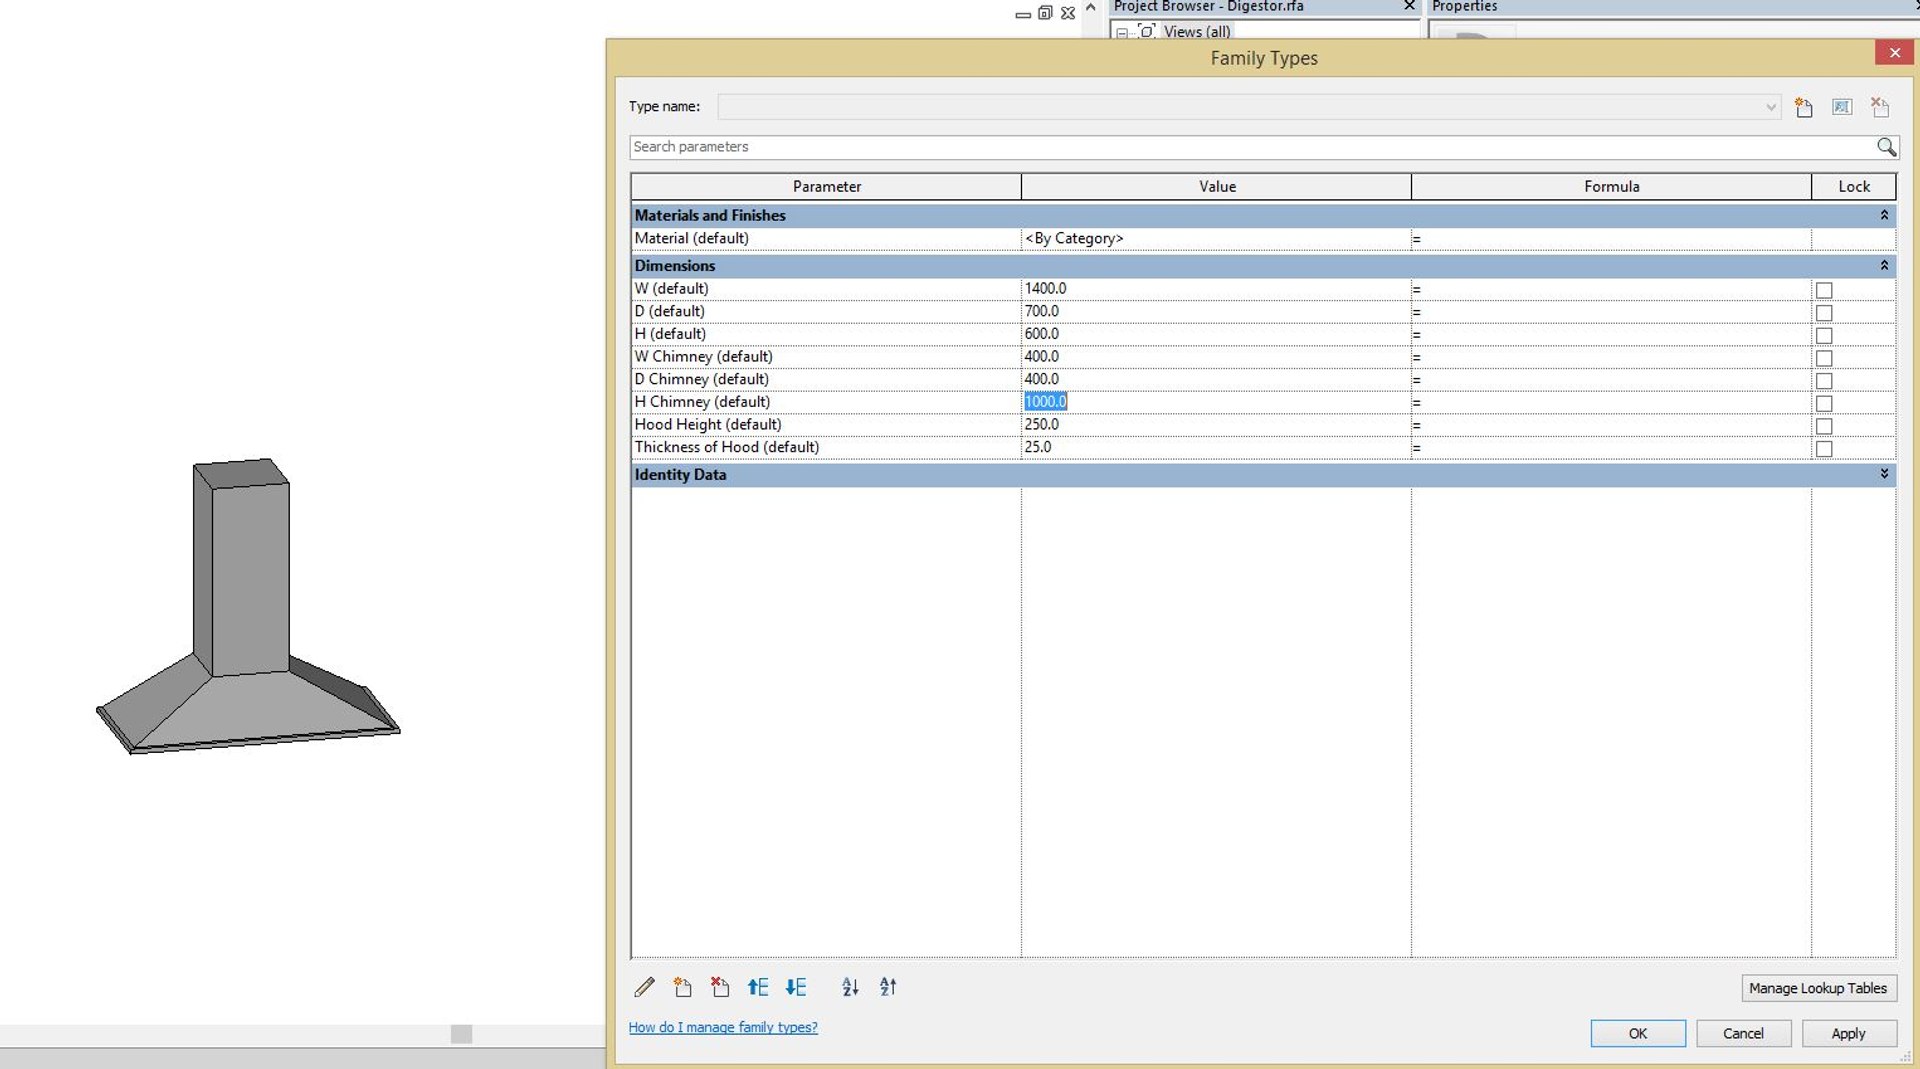Click the Delete Parameter icon in bottom toolbar
The width and height of the screenshot is (1920, 1069).
[x=720, y=987]
